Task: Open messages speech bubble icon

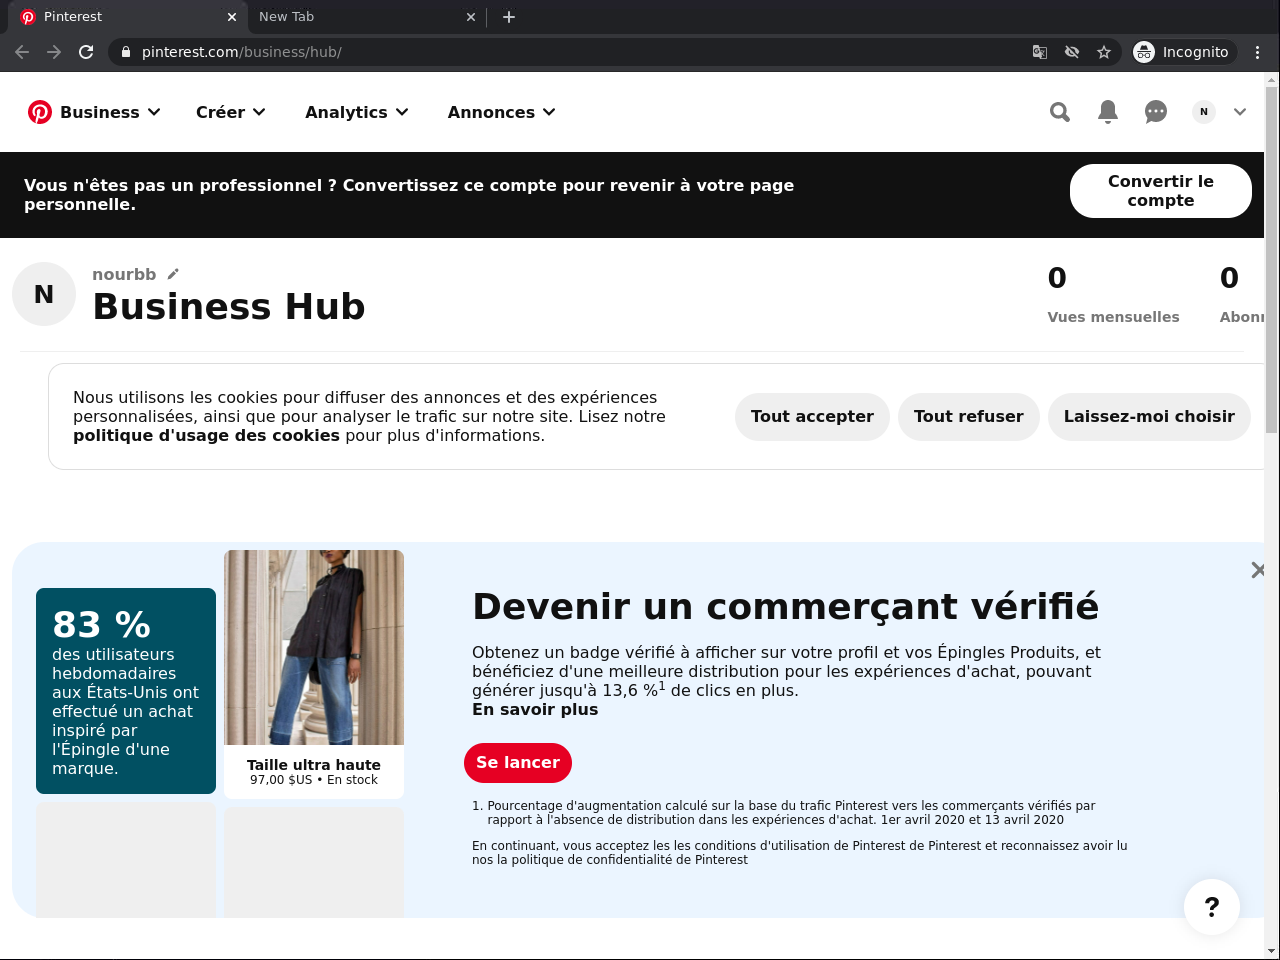Action: [x=1156, y=112]
